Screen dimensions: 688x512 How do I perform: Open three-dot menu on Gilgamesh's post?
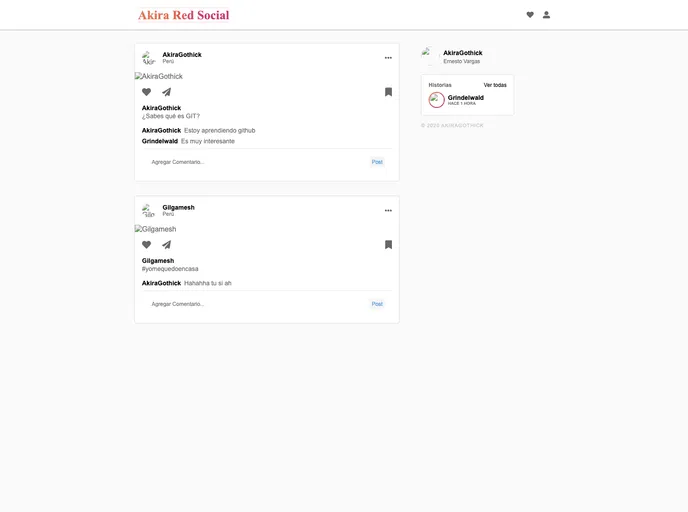(x=388, y=211)
